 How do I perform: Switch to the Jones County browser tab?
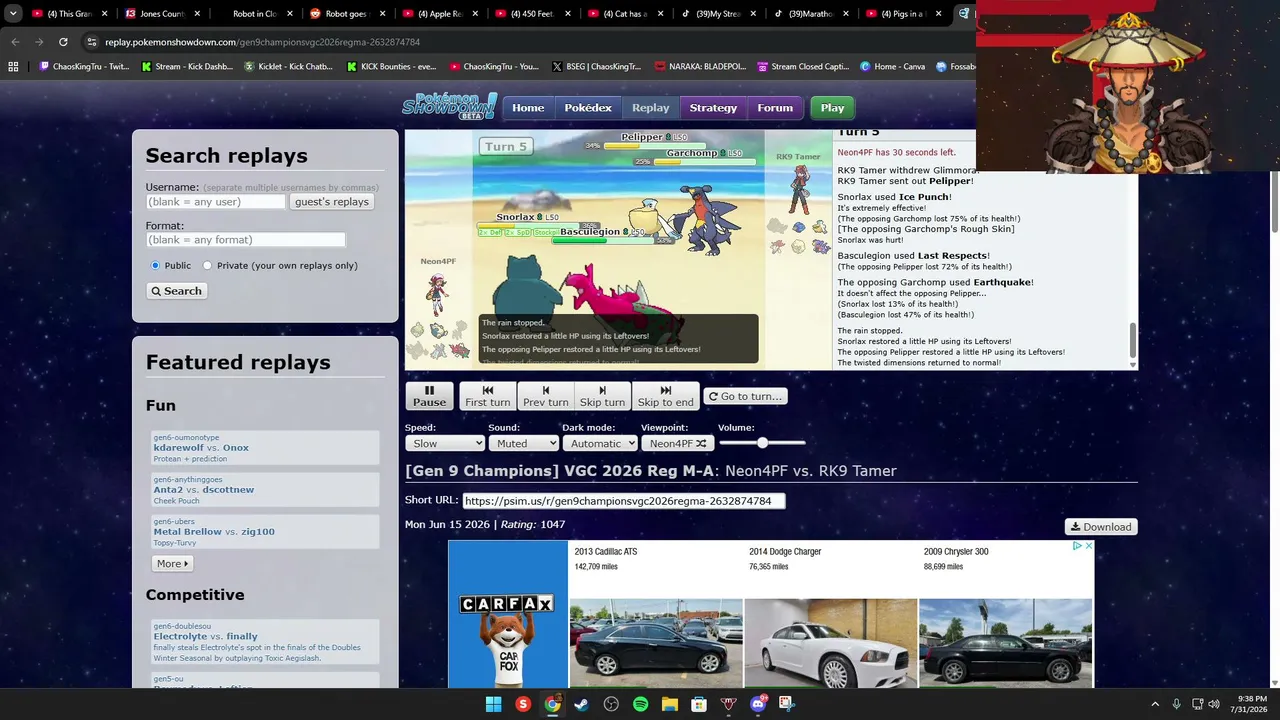pyautogui.click(x=159, y=14)
